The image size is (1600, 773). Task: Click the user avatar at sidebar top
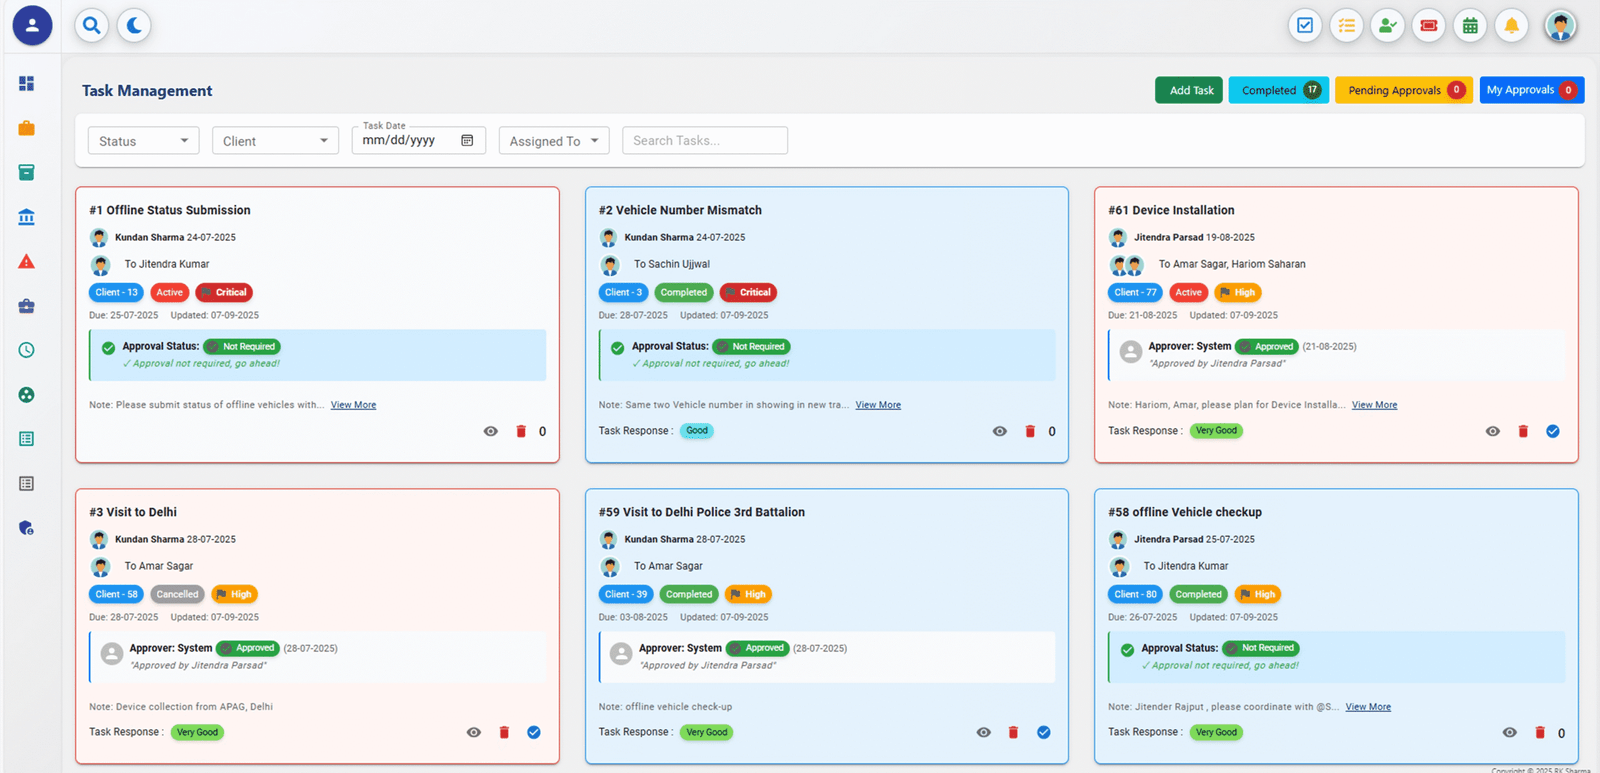click(32, 25)
